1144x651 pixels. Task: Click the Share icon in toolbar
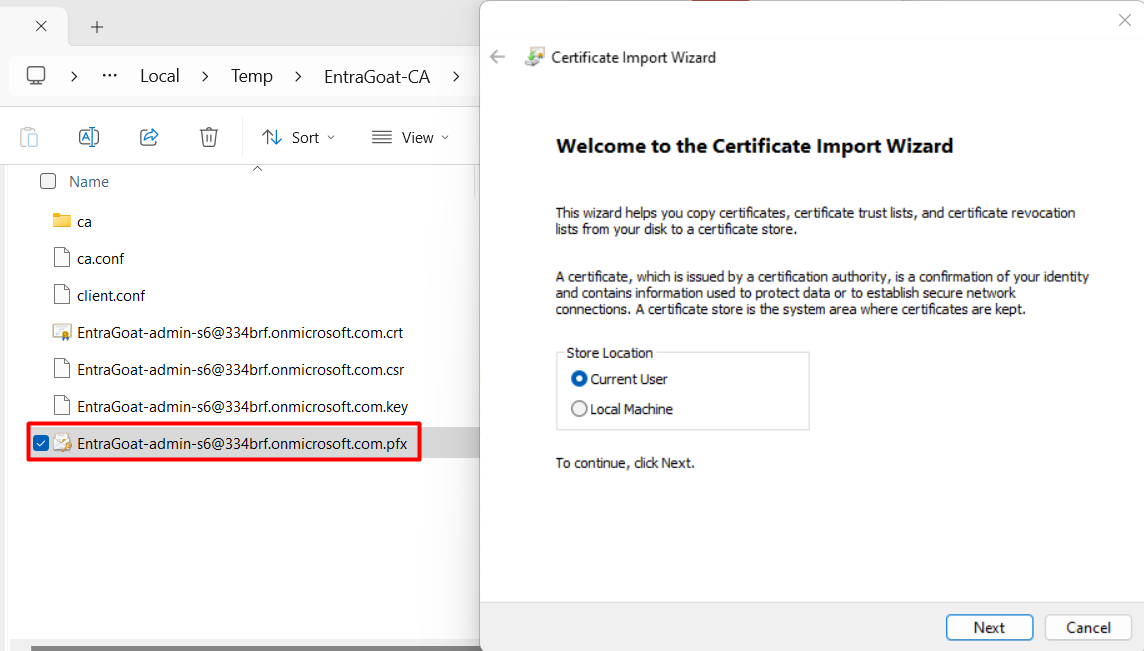[x=149, y=137]
